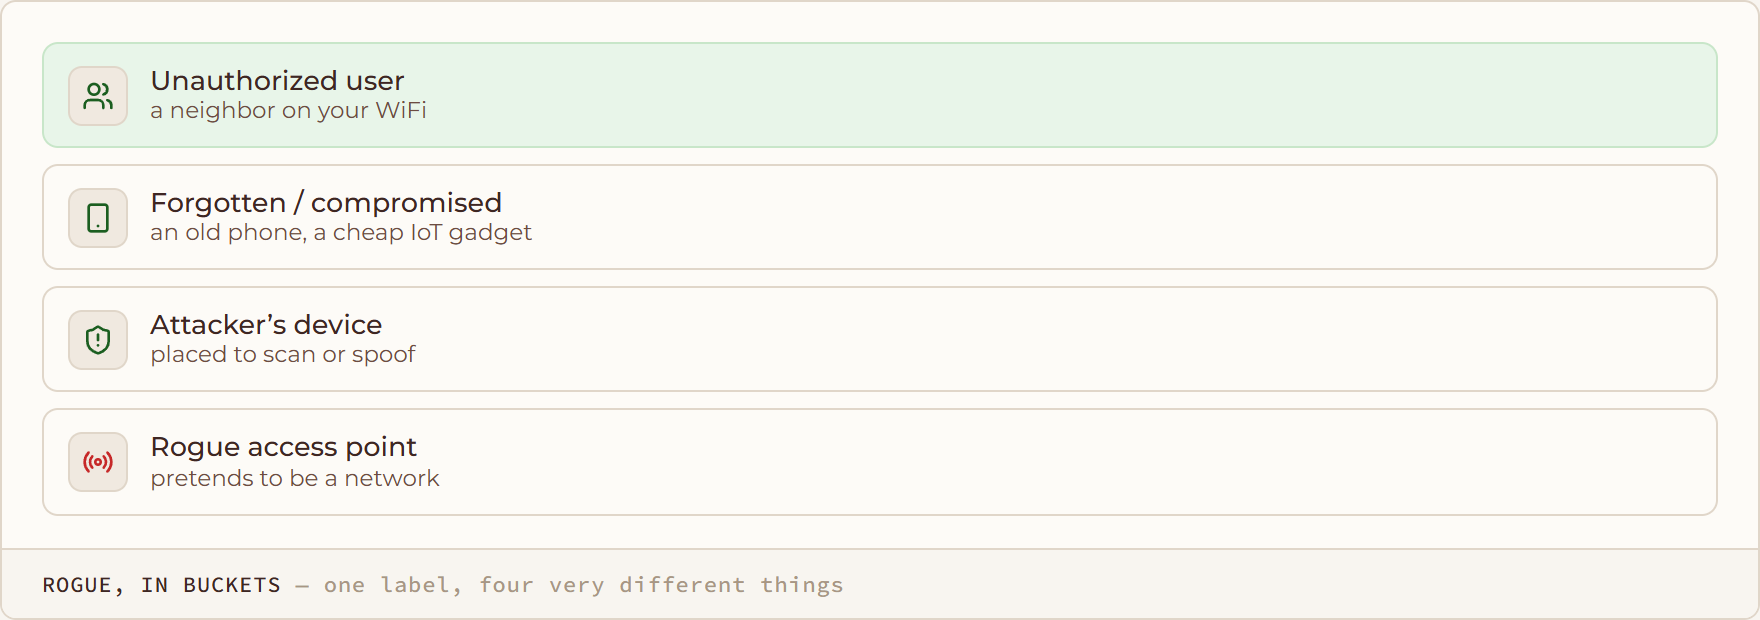Select the Attacker's device card
Screen dimensions: 1760x620
(880, 339)
